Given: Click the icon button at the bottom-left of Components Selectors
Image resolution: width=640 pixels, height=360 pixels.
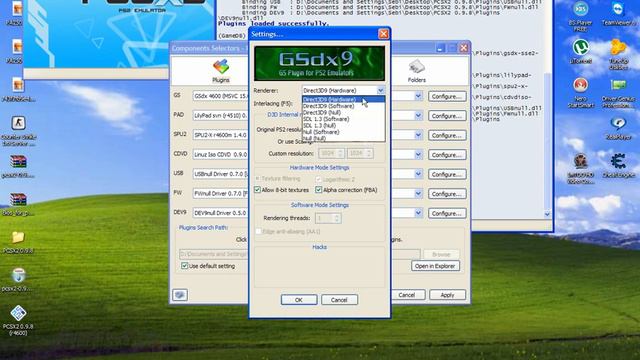Looking at the screenshot, I should pyautogui.click(x=180, y=295).
